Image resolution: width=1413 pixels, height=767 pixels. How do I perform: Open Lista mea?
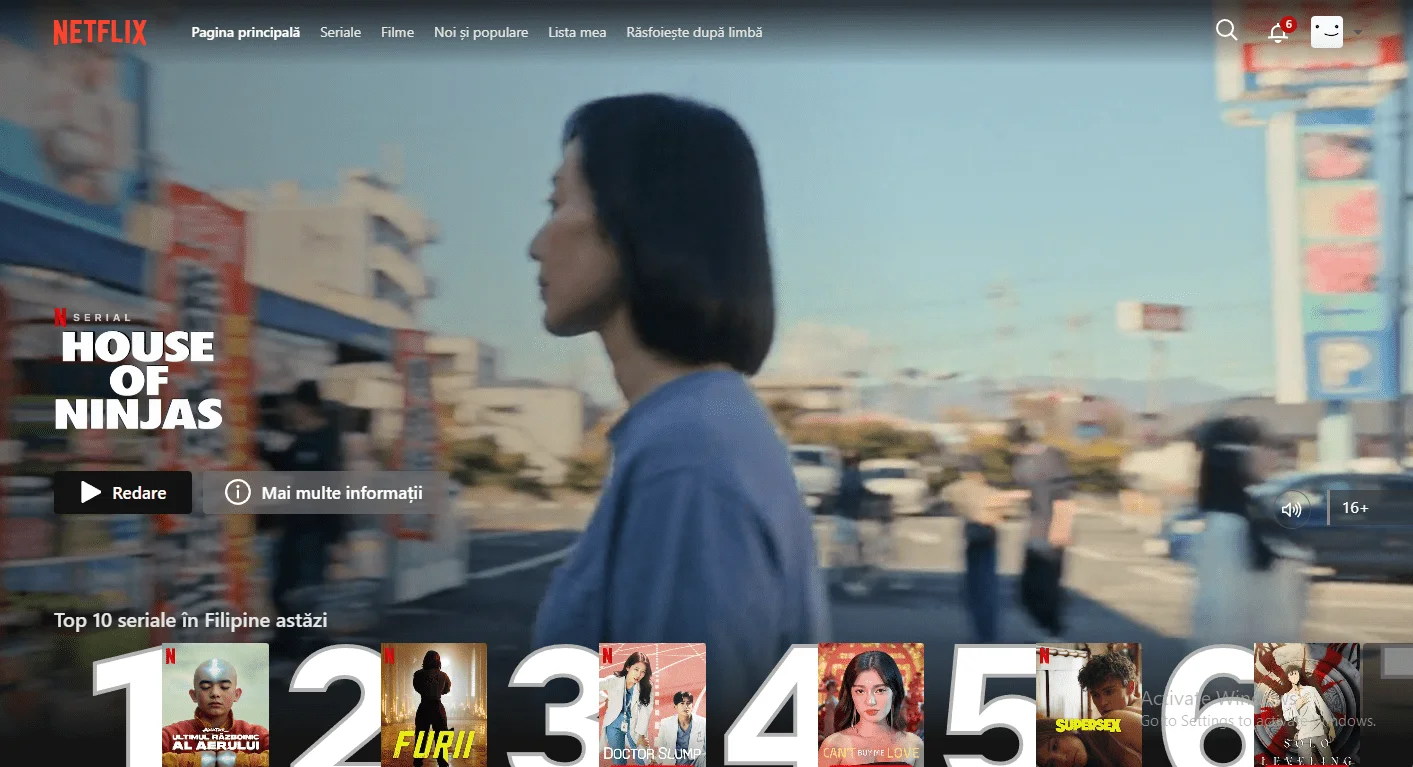[577, 32]
